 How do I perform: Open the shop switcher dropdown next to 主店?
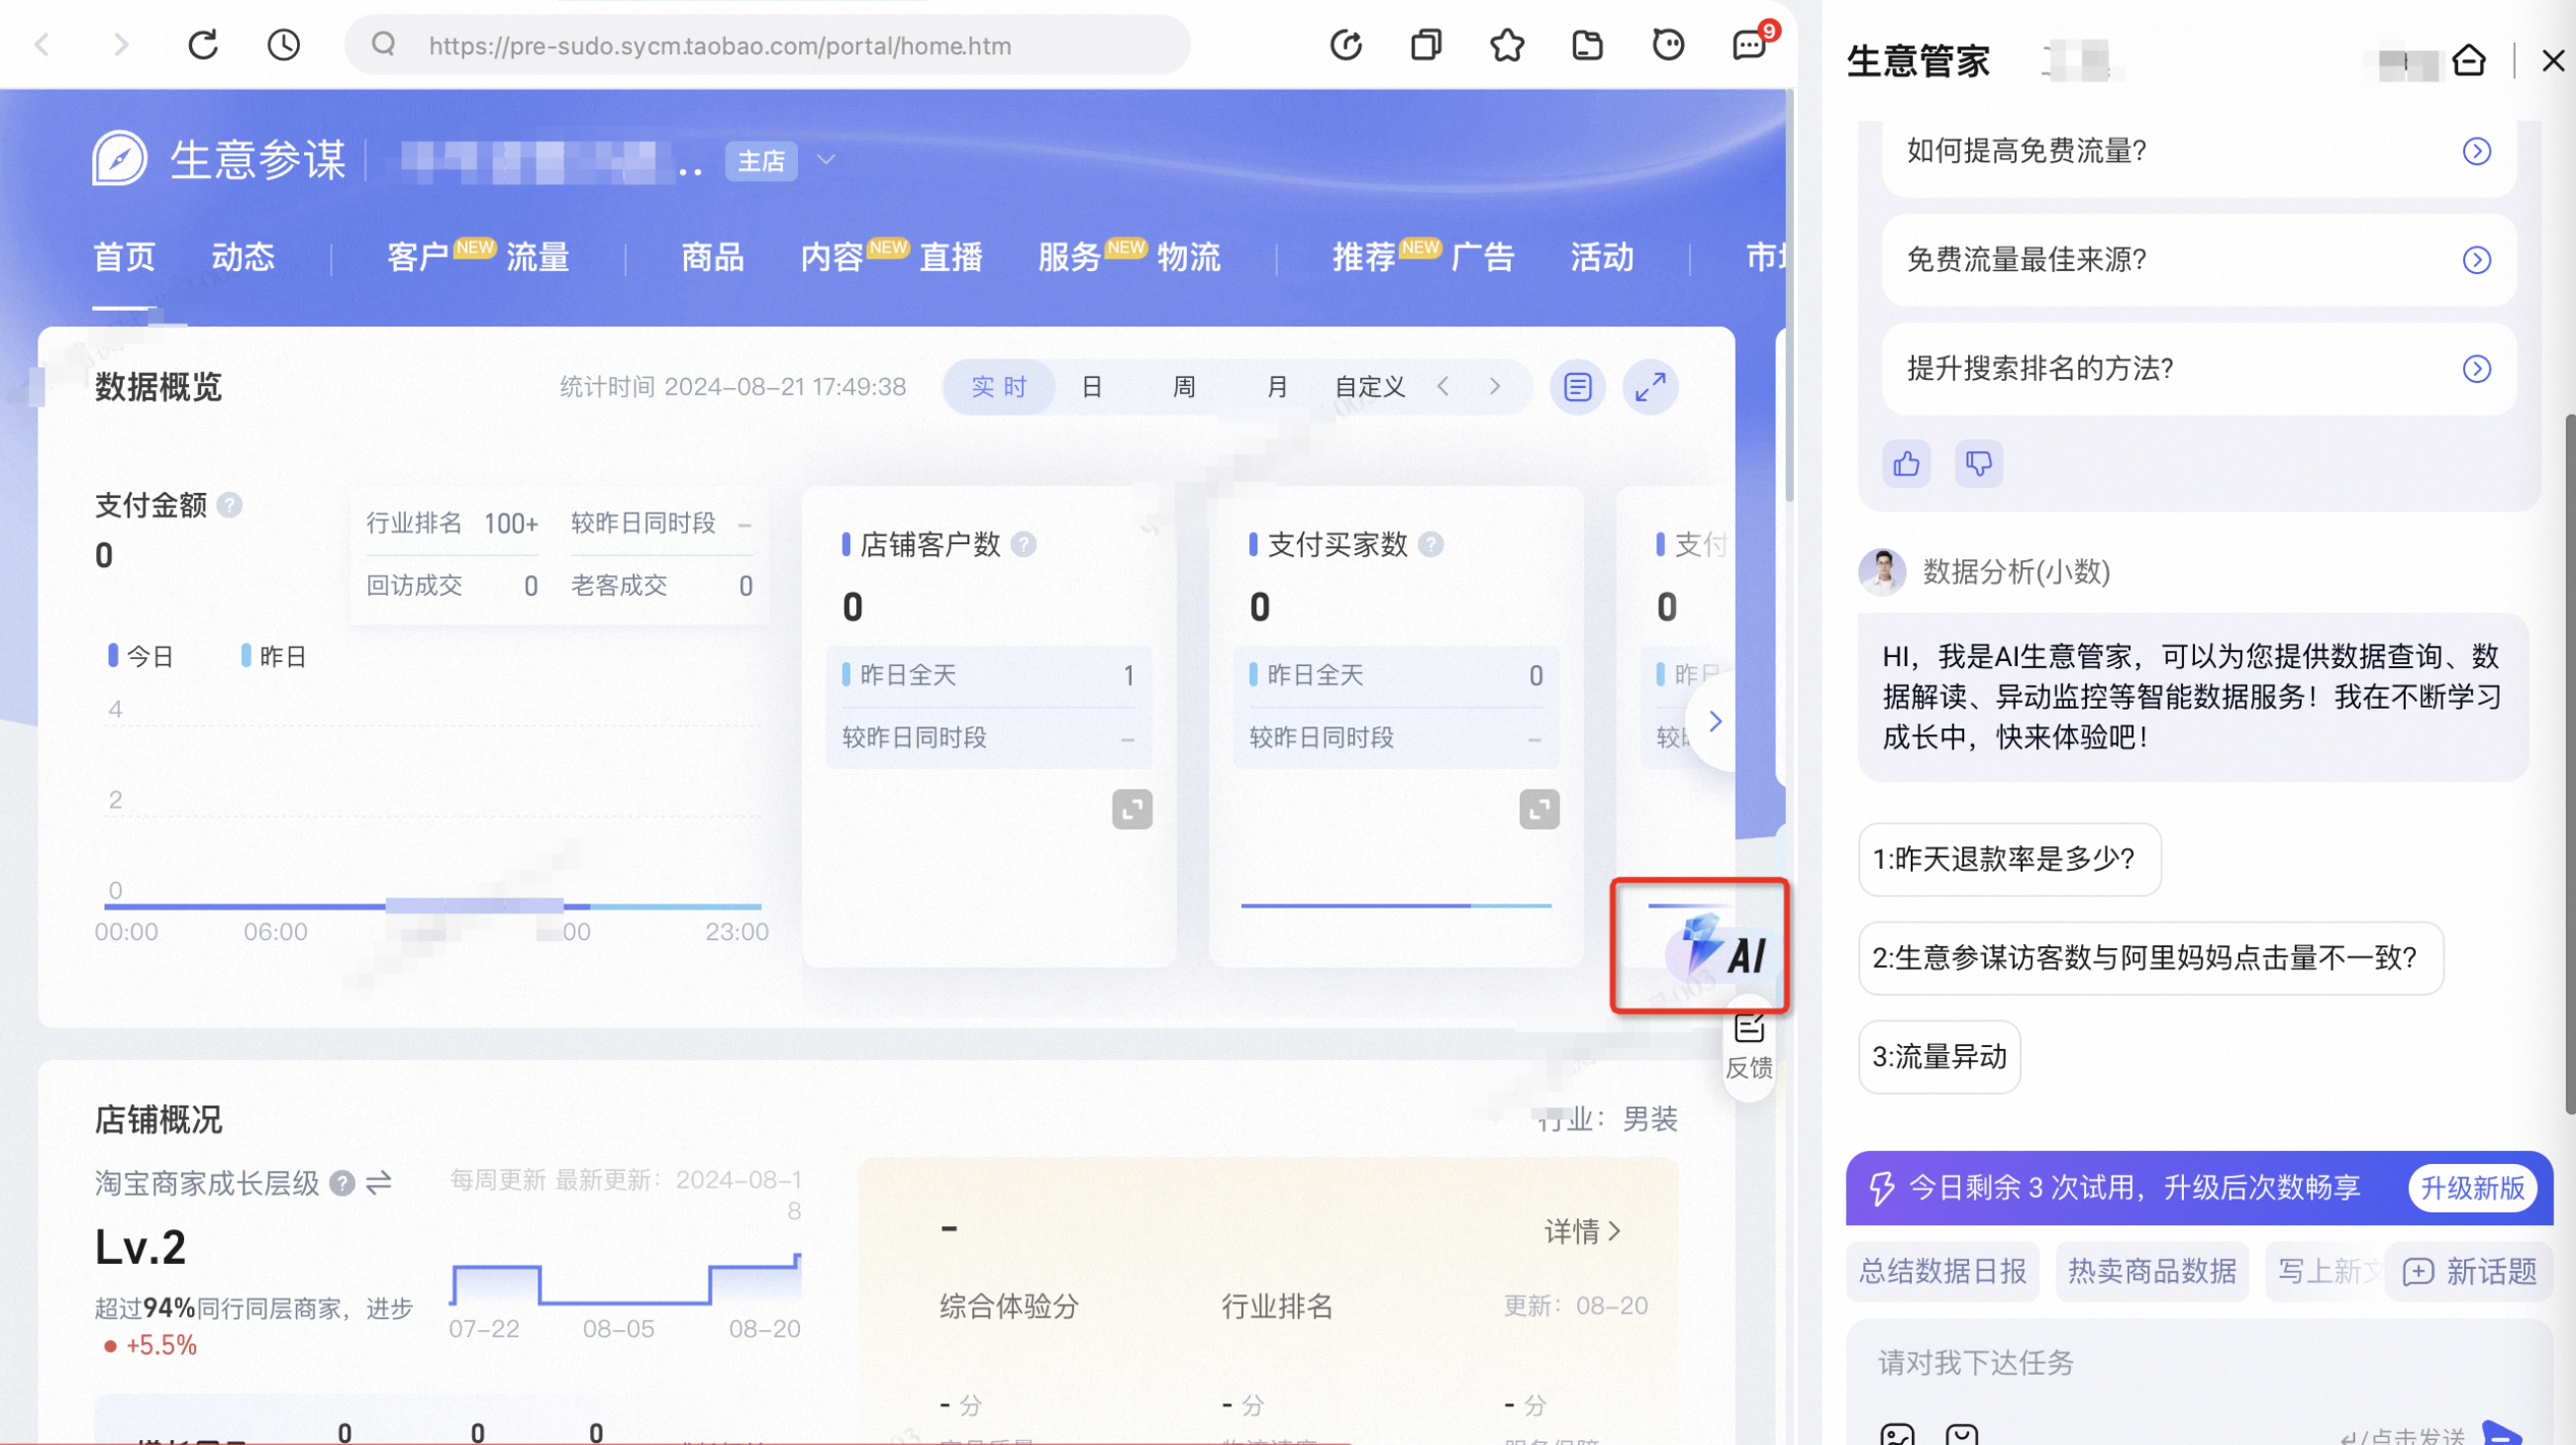(825, 160)
